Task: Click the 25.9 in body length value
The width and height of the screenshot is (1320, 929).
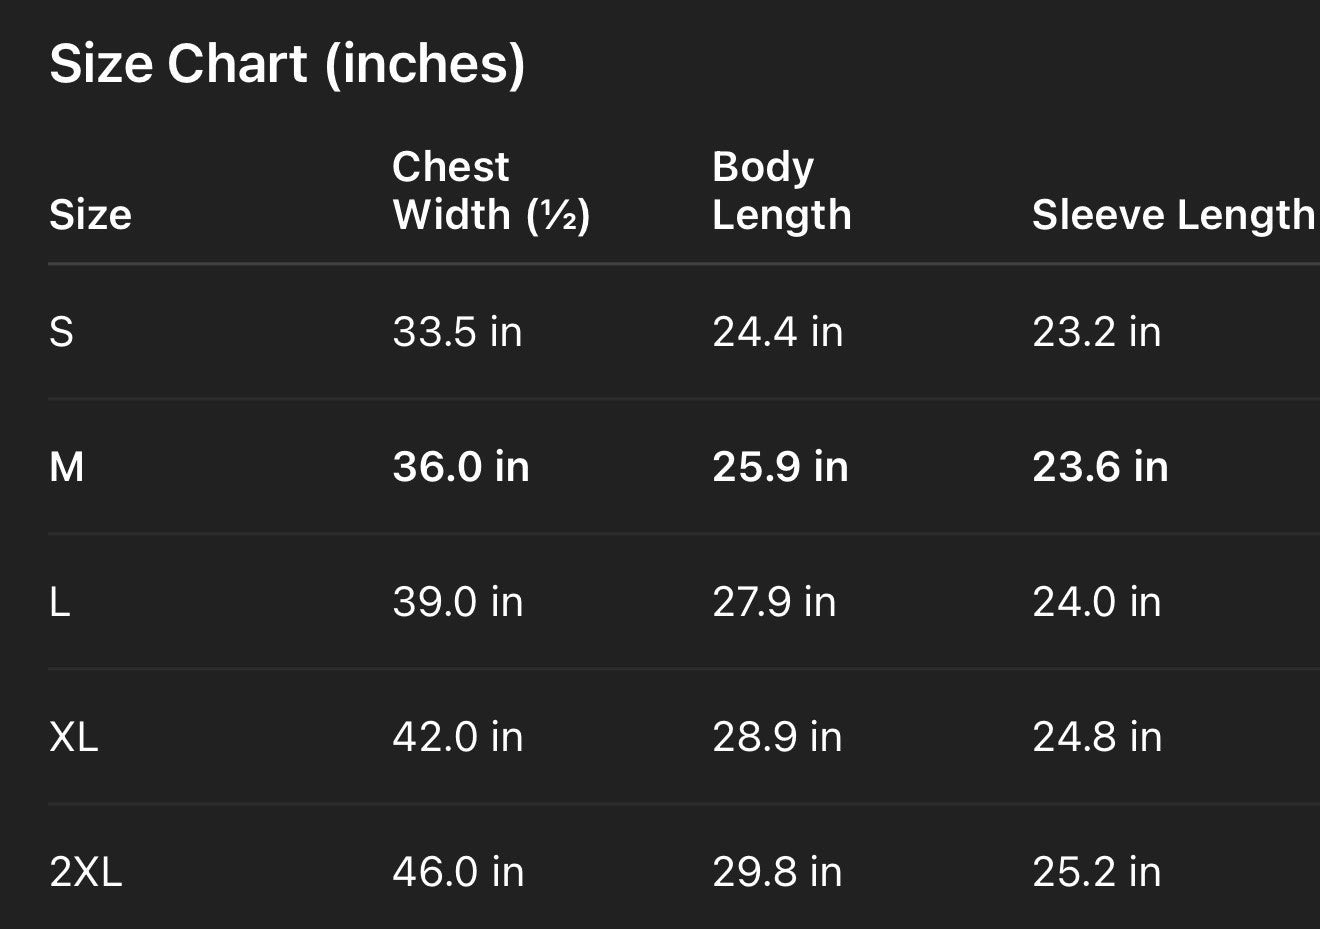Action: (x=780, y=467)
